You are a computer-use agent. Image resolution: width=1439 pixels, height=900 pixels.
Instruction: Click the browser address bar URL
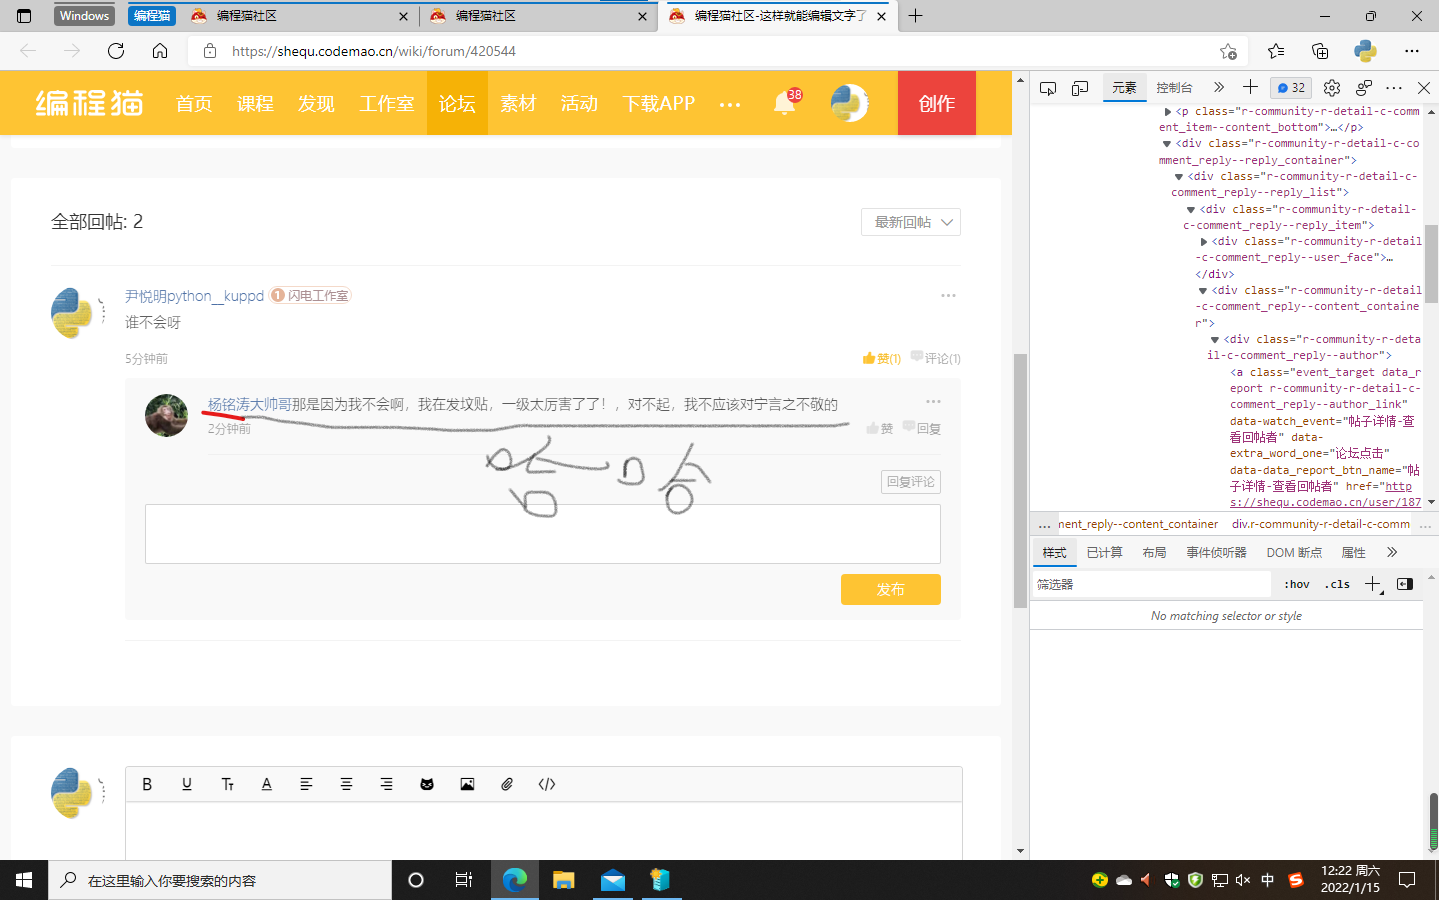(x=374, y=51)
